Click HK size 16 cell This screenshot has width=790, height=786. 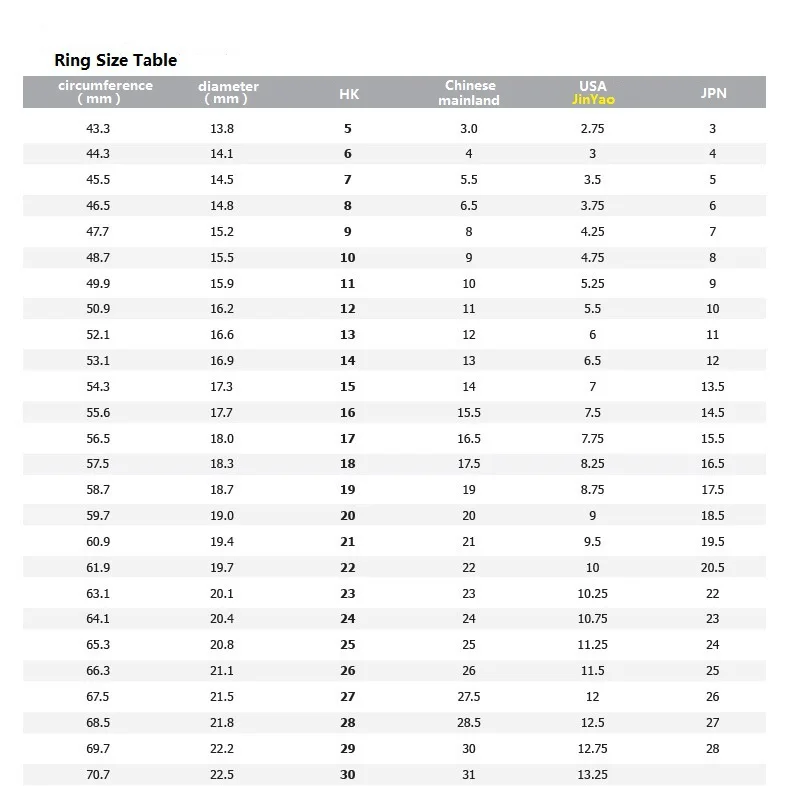tap(348, 413)
